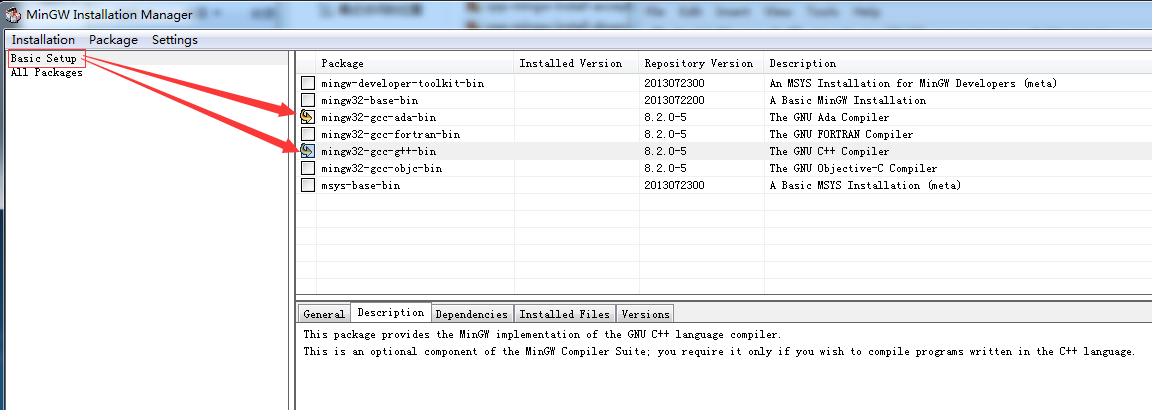Toggle mingw32-gcc-g++-bin marked-for-install icon
This screenshot has height=410, width=1152.
(308, 151)
